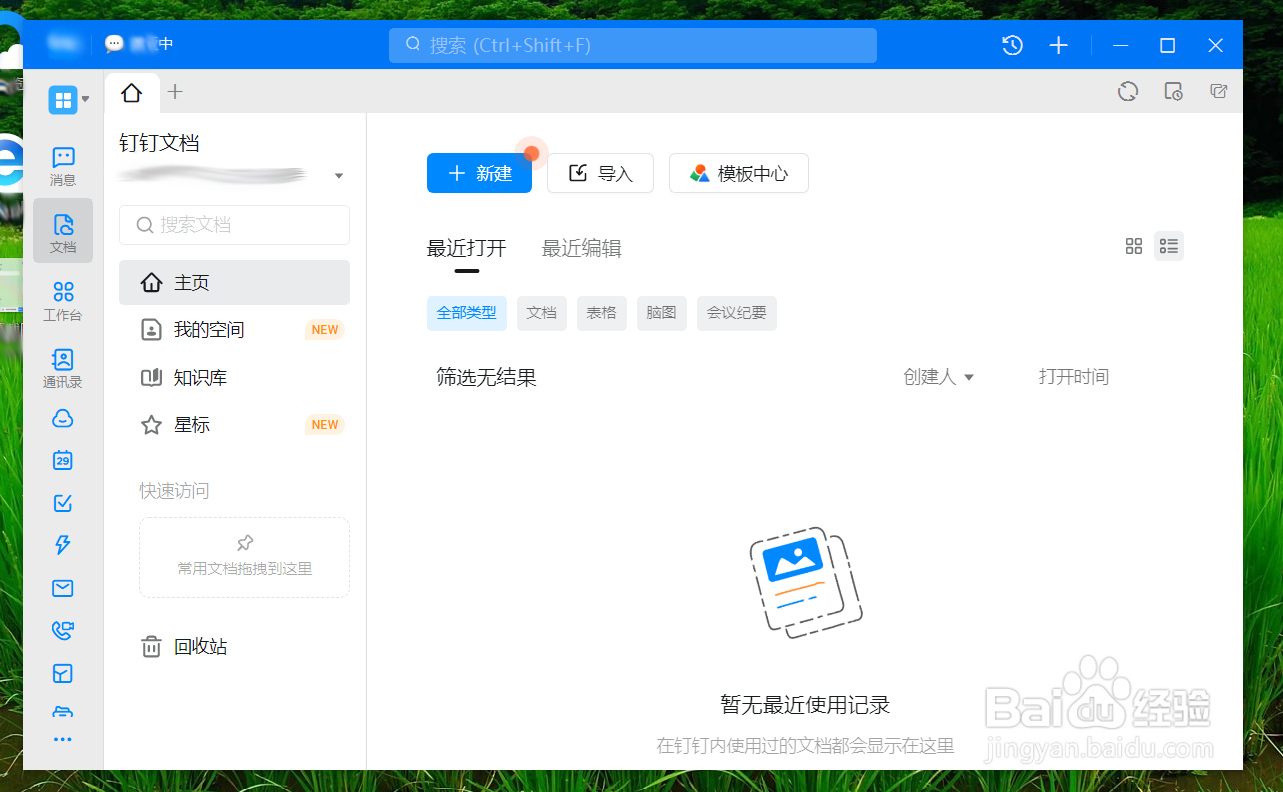Click the global search box in title bar
Viewport: 1283px width, 792px height.
pos(633,45)
